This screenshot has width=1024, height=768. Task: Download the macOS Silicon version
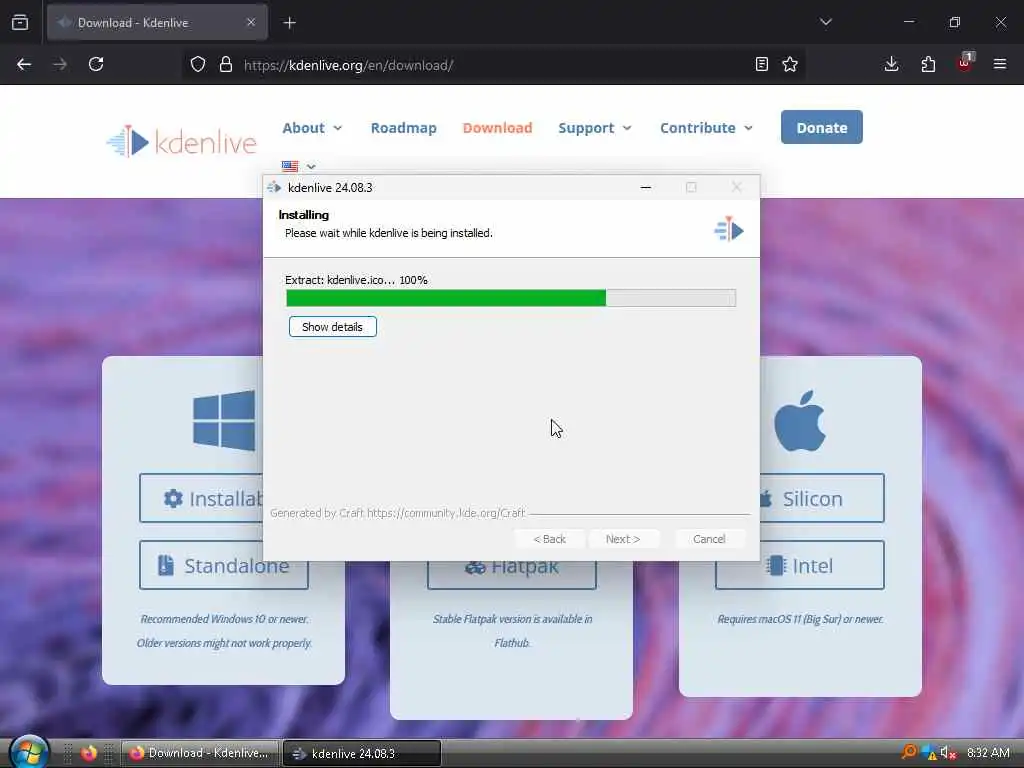822,498
